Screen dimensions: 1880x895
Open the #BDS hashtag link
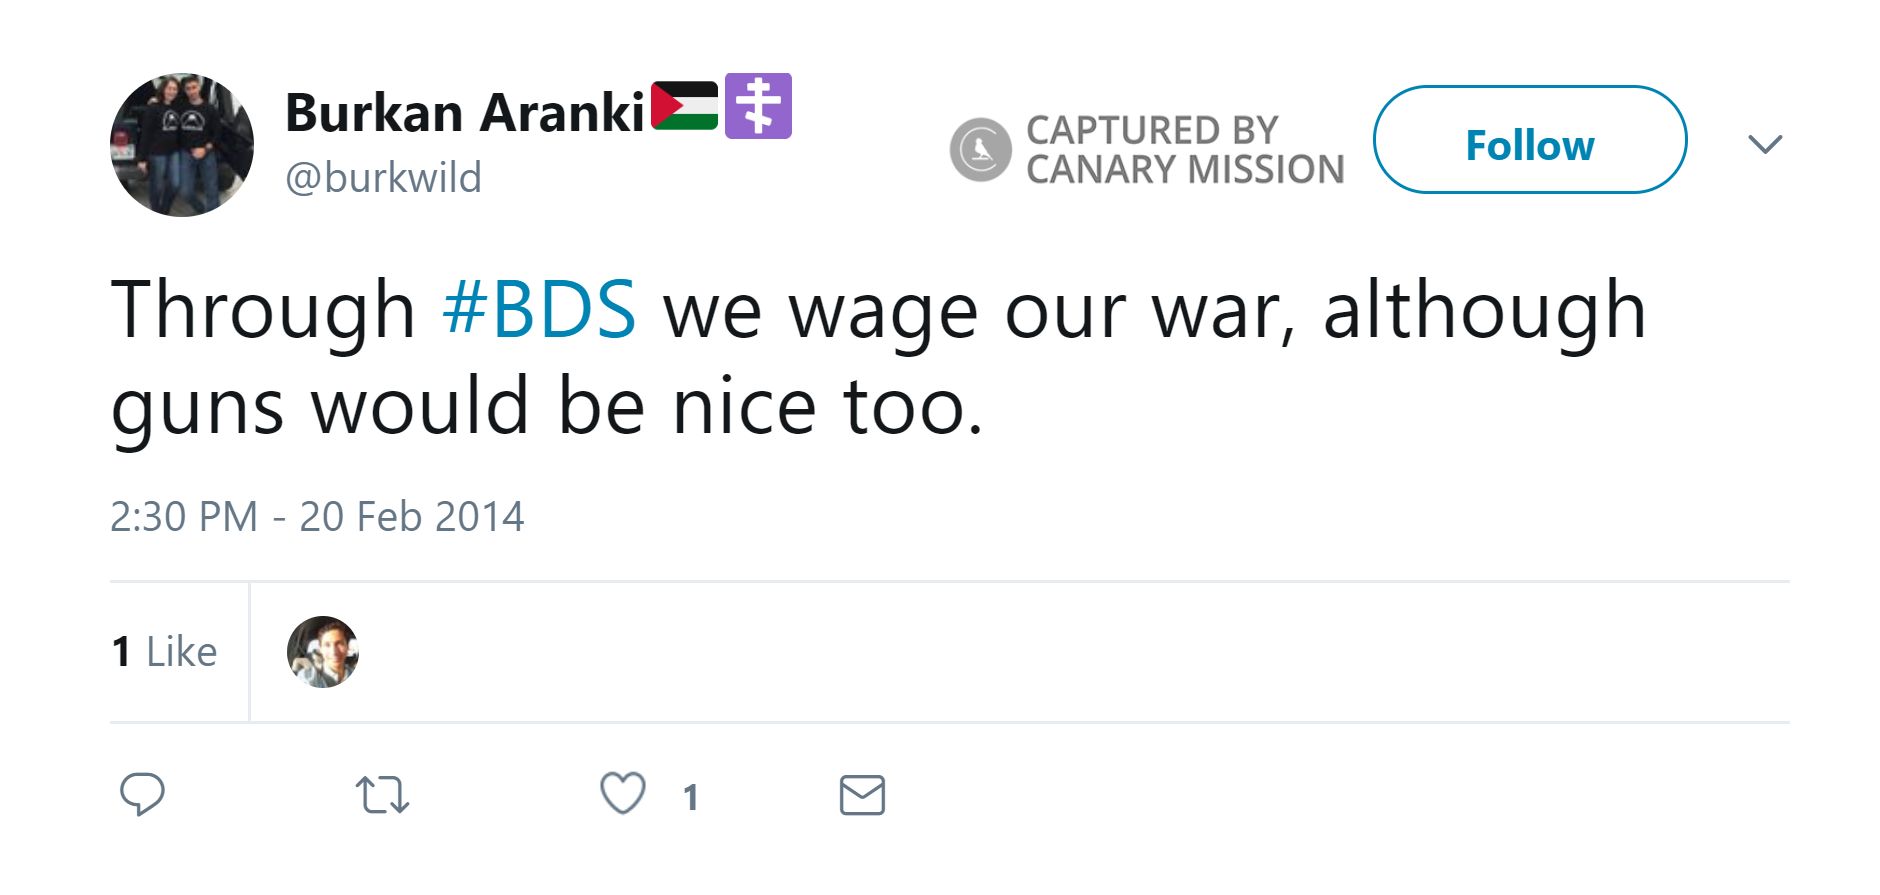[539, 309]
